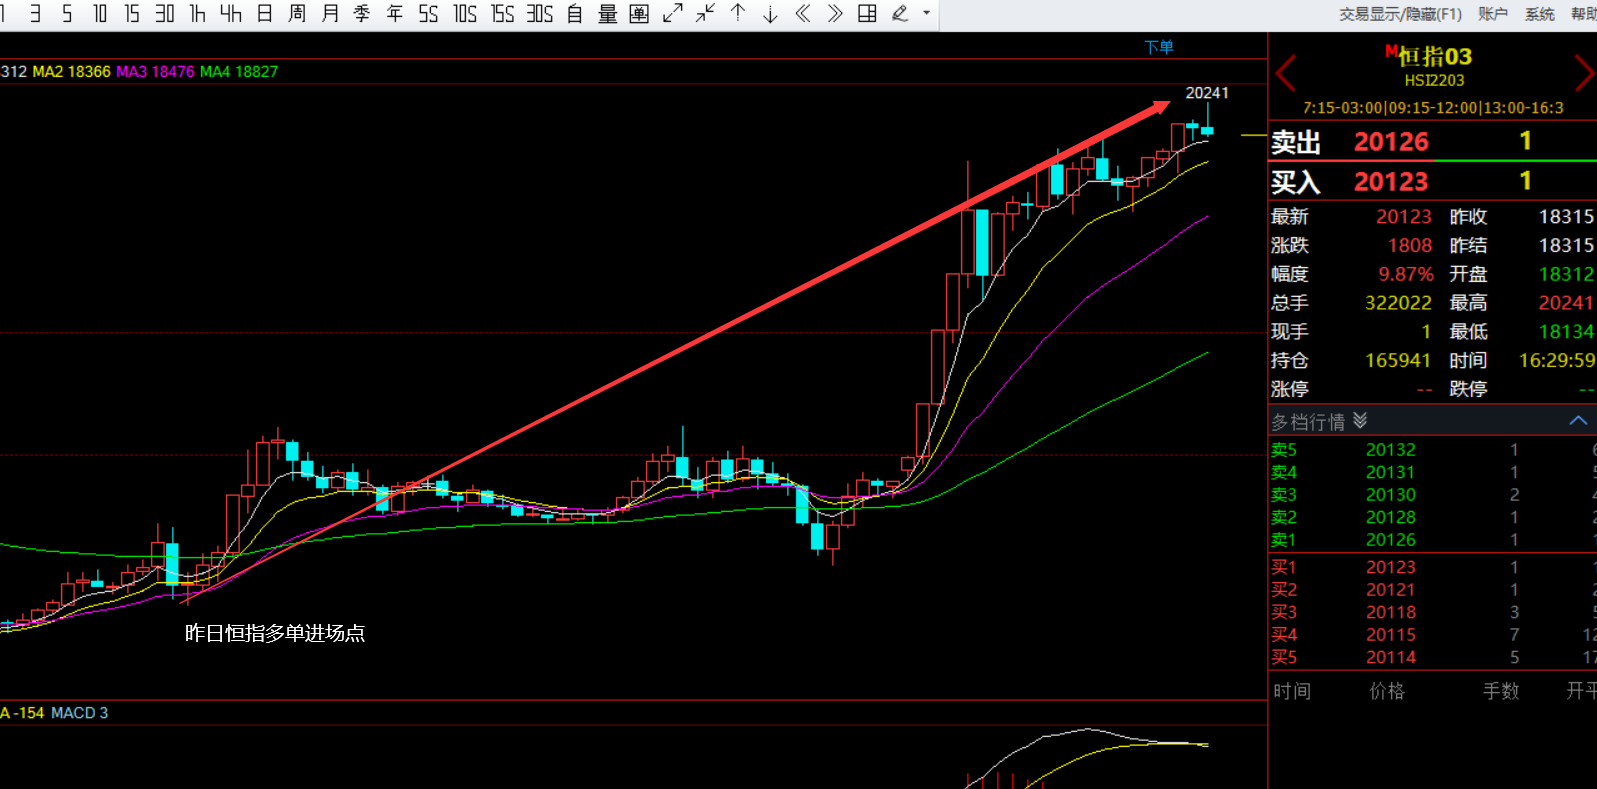The height and width of the screenshot is (789, 1597).
Task: Switch to the 4h chart period
Action: tap(231, 14)
